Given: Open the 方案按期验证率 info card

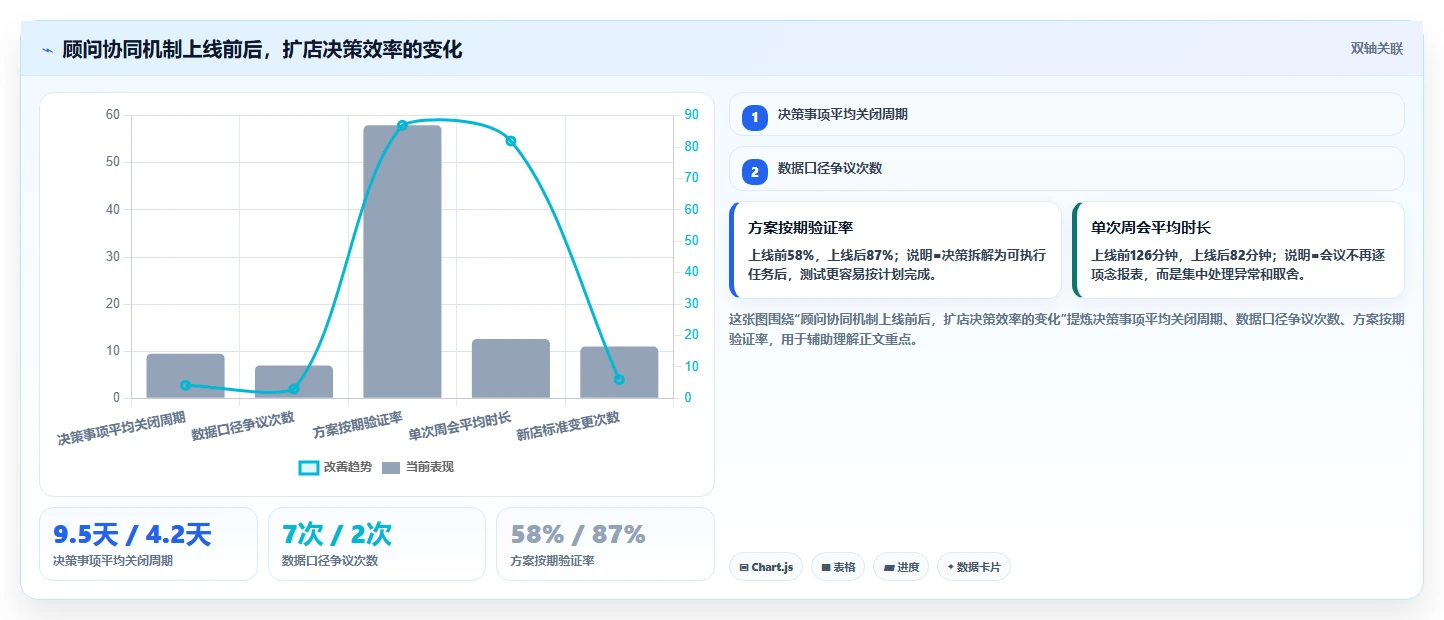Looking at the screenshot, I should (x=895, y=250).
